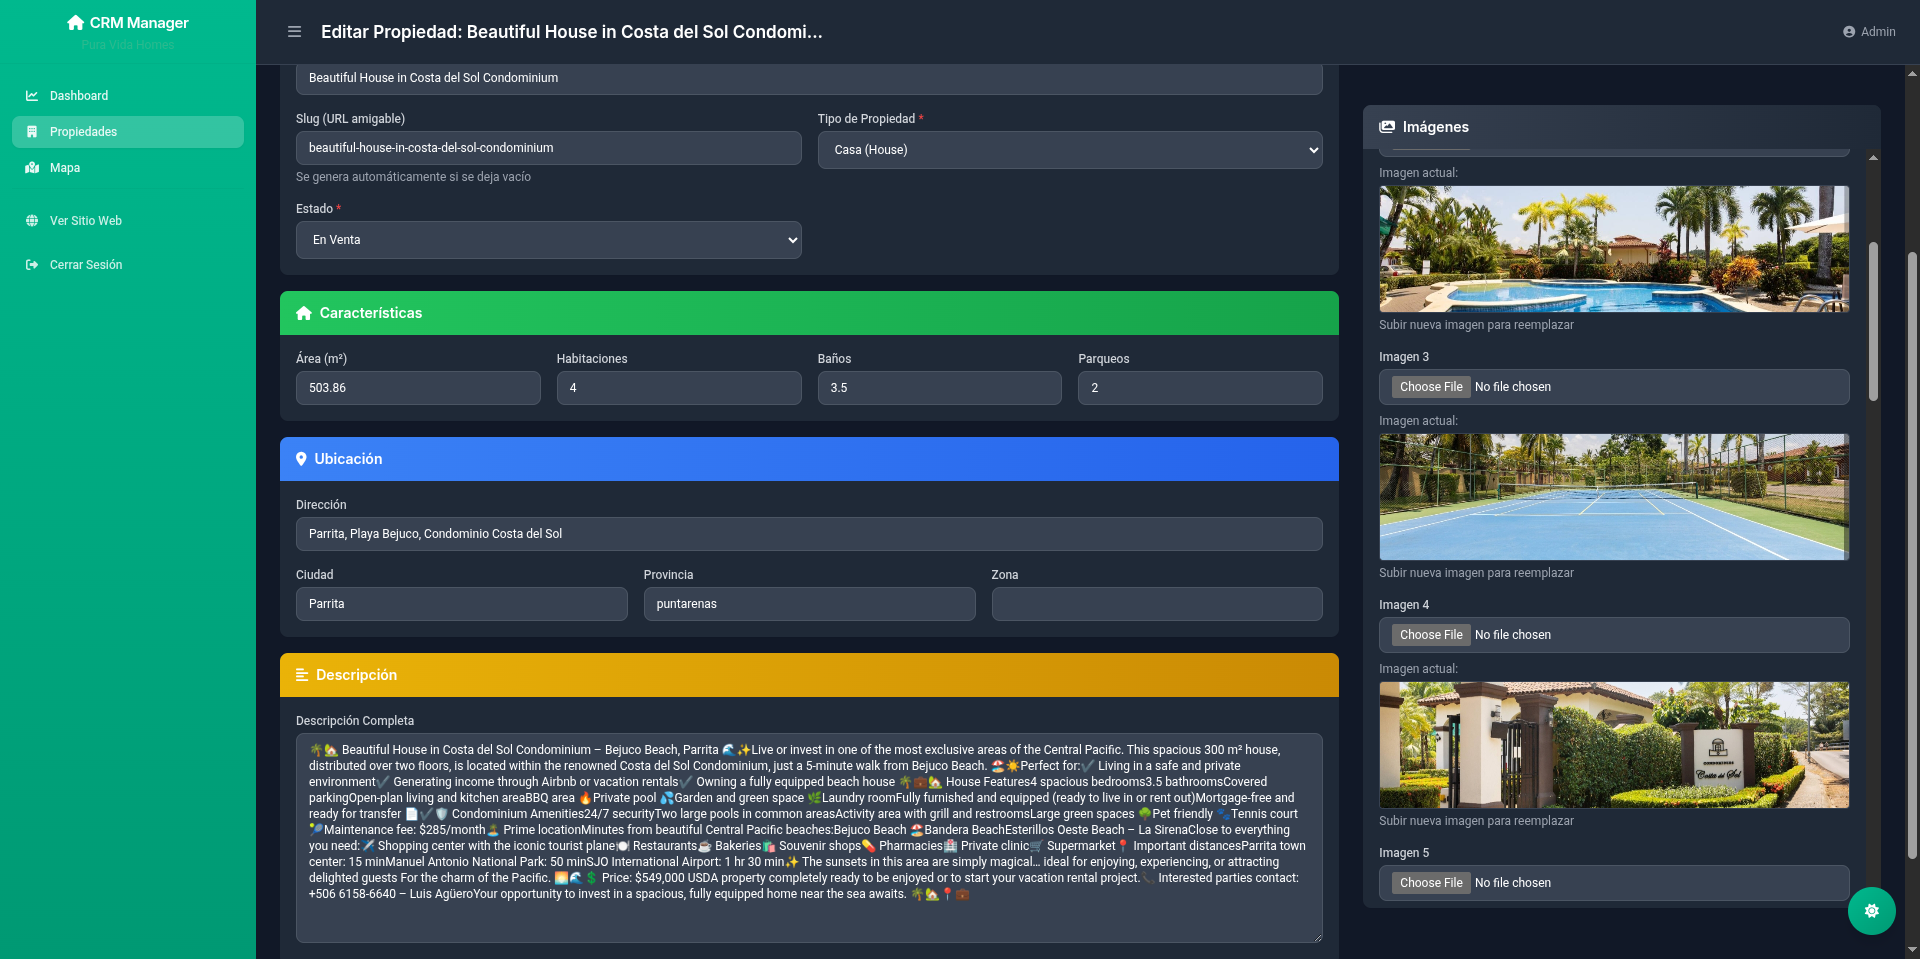Image resolution: width=1920 pixels, height=959 pixels.
Task: Click the tennis court image thumbnail
Action: [x=1613, y=497]
